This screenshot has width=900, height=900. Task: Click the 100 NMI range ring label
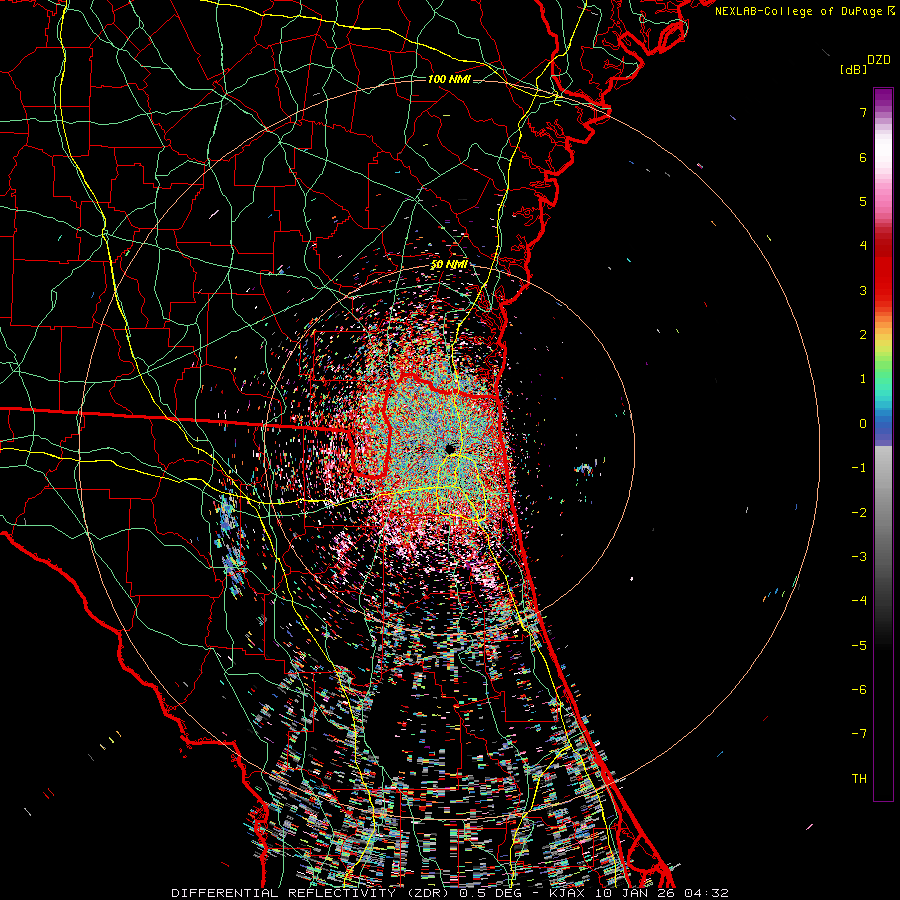[x=449, y=79]
